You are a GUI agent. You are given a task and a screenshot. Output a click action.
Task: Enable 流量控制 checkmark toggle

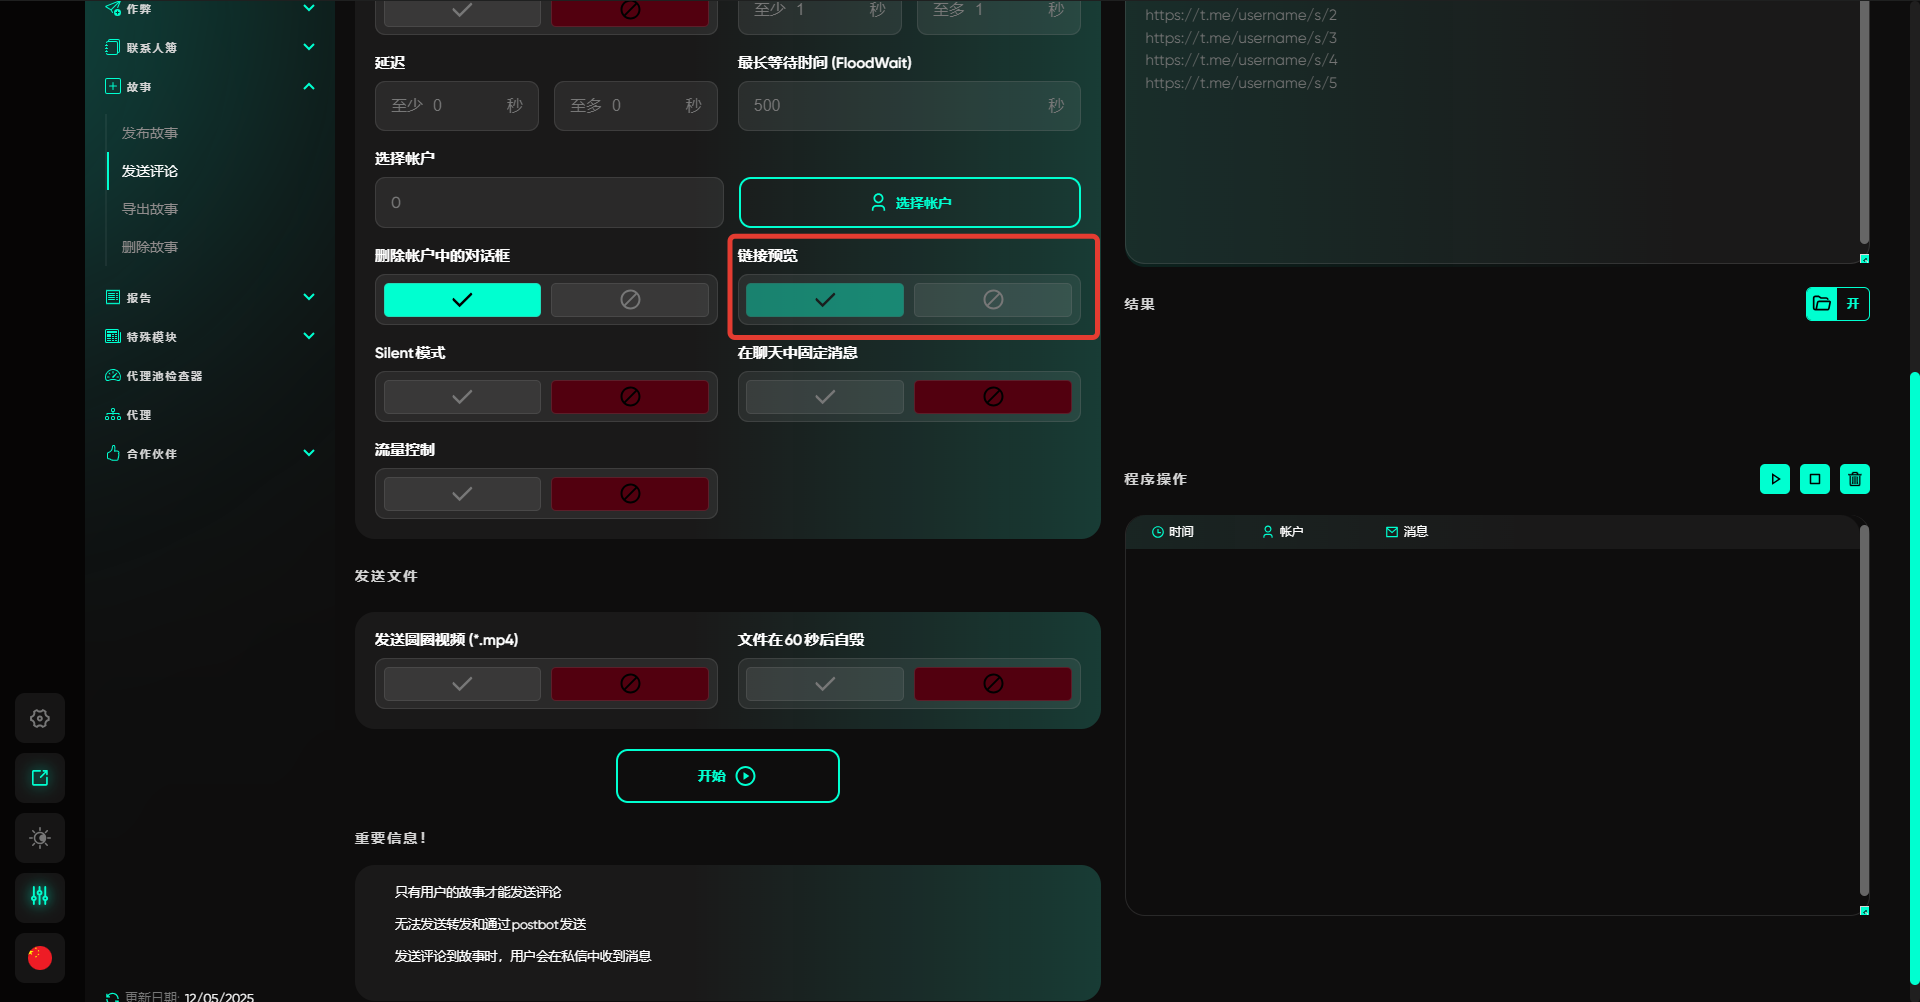pyautogui.click(x=462, y=494)
